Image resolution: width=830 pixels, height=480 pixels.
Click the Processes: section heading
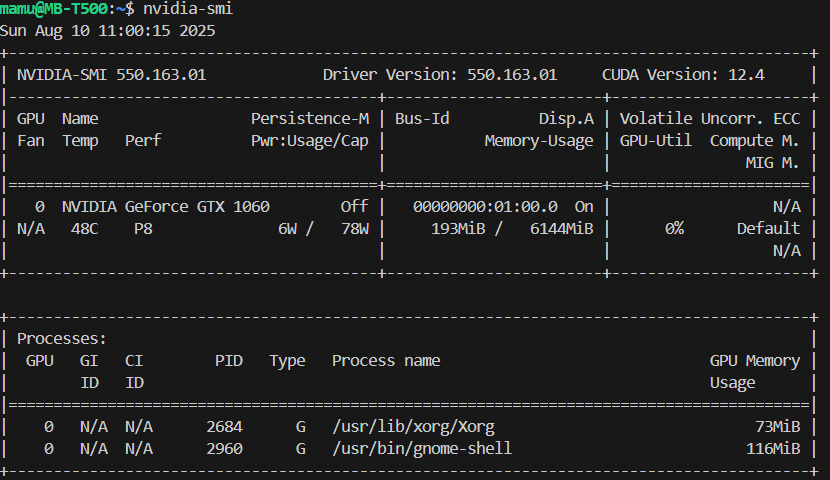(x=62, y=339)
